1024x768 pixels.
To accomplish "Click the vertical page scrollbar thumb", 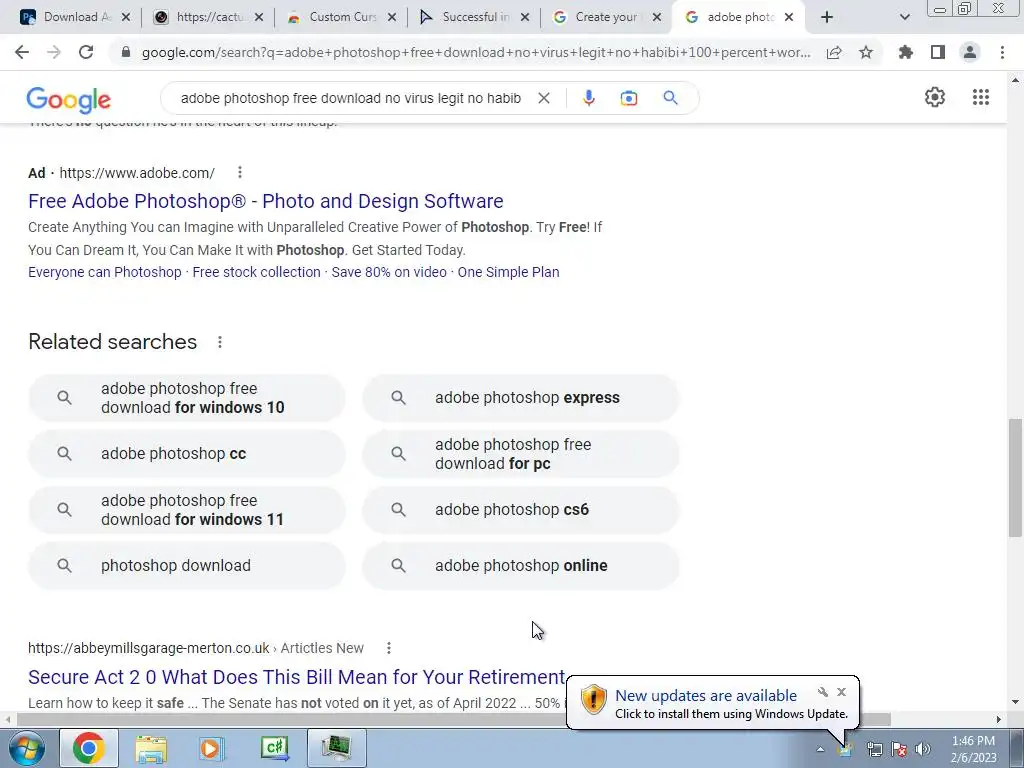I will click(1015, 477).
